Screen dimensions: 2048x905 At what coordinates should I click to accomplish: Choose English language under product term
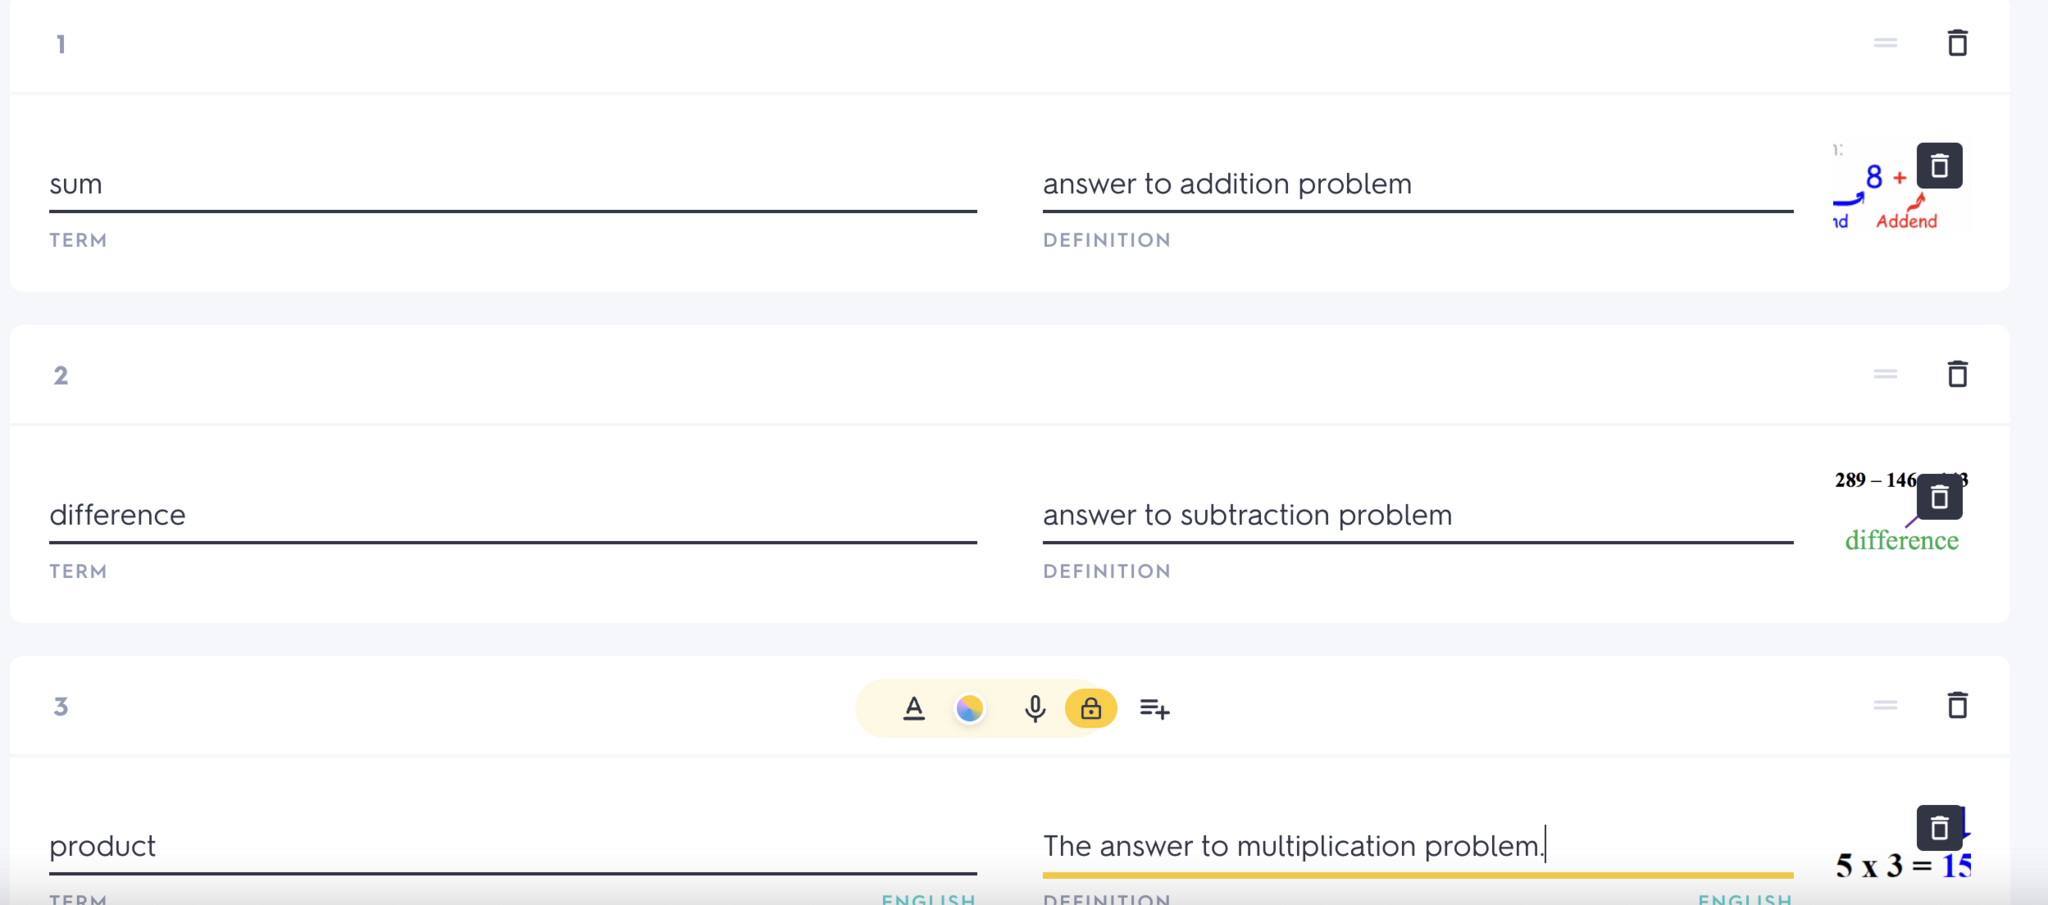click(928, 898)
